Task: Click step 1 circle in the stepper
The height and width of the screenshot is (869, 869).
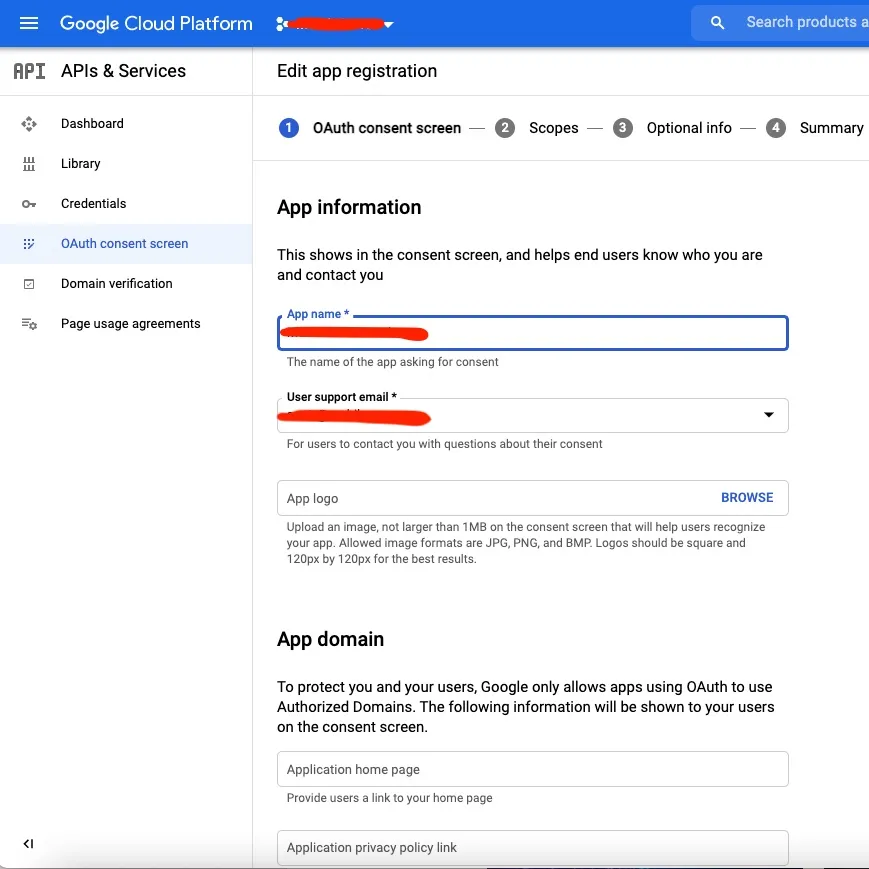Action: pos(289,128)
